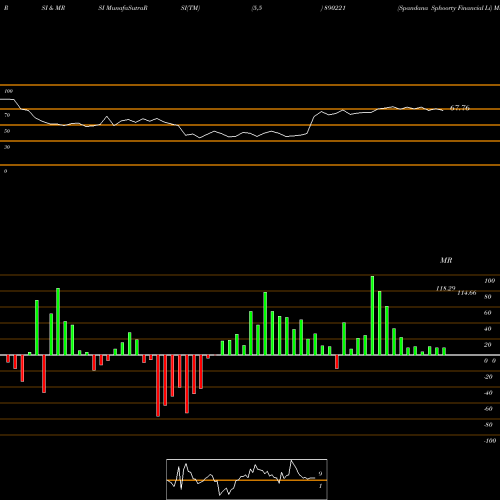Click the RSI axis label 50
This screenshot has height=500, width=500.
tap(7, 131)
